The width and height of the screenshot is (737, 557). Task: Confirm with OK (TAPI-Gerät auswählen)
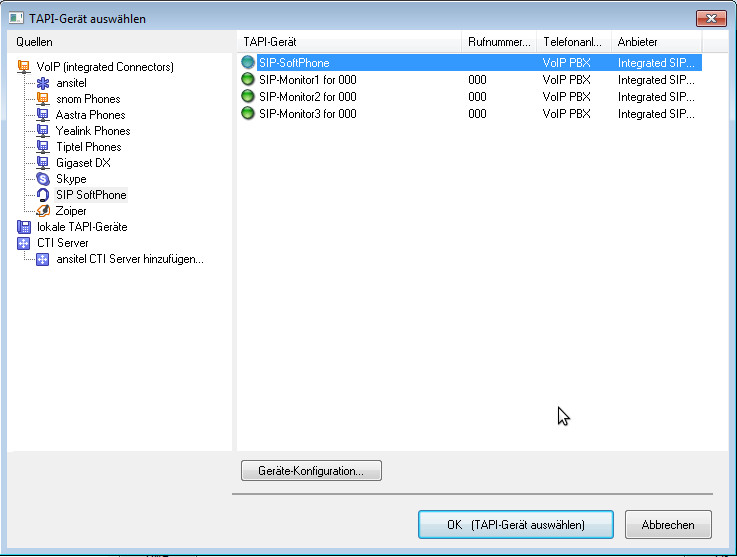tap(516, 525)
